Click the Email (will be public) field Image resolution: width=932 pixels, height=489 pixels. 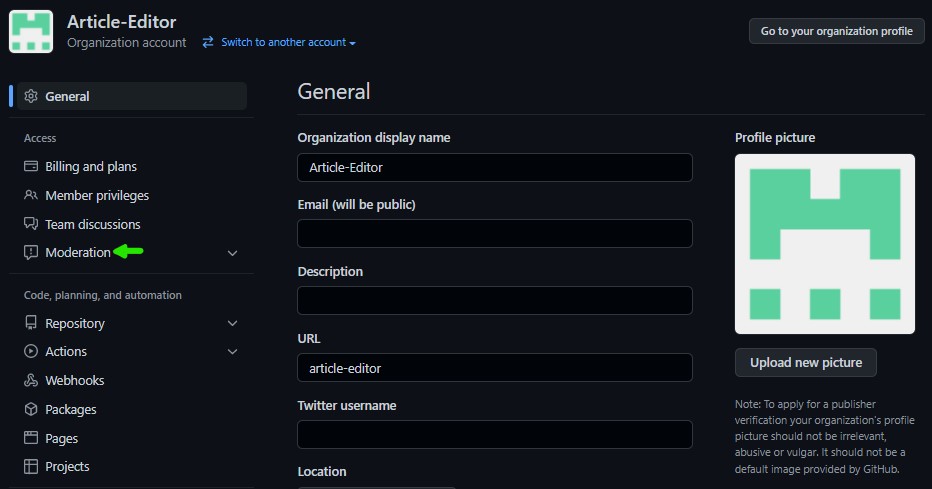(x=495, y=234)
